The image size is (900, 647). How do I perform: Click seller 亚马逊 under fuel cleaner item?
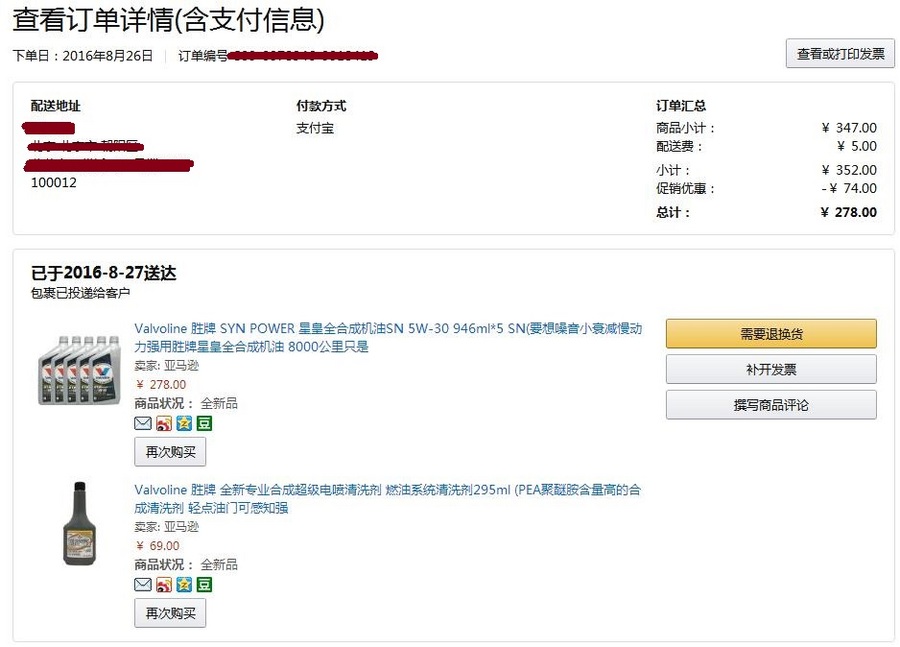tap(181, 527)
